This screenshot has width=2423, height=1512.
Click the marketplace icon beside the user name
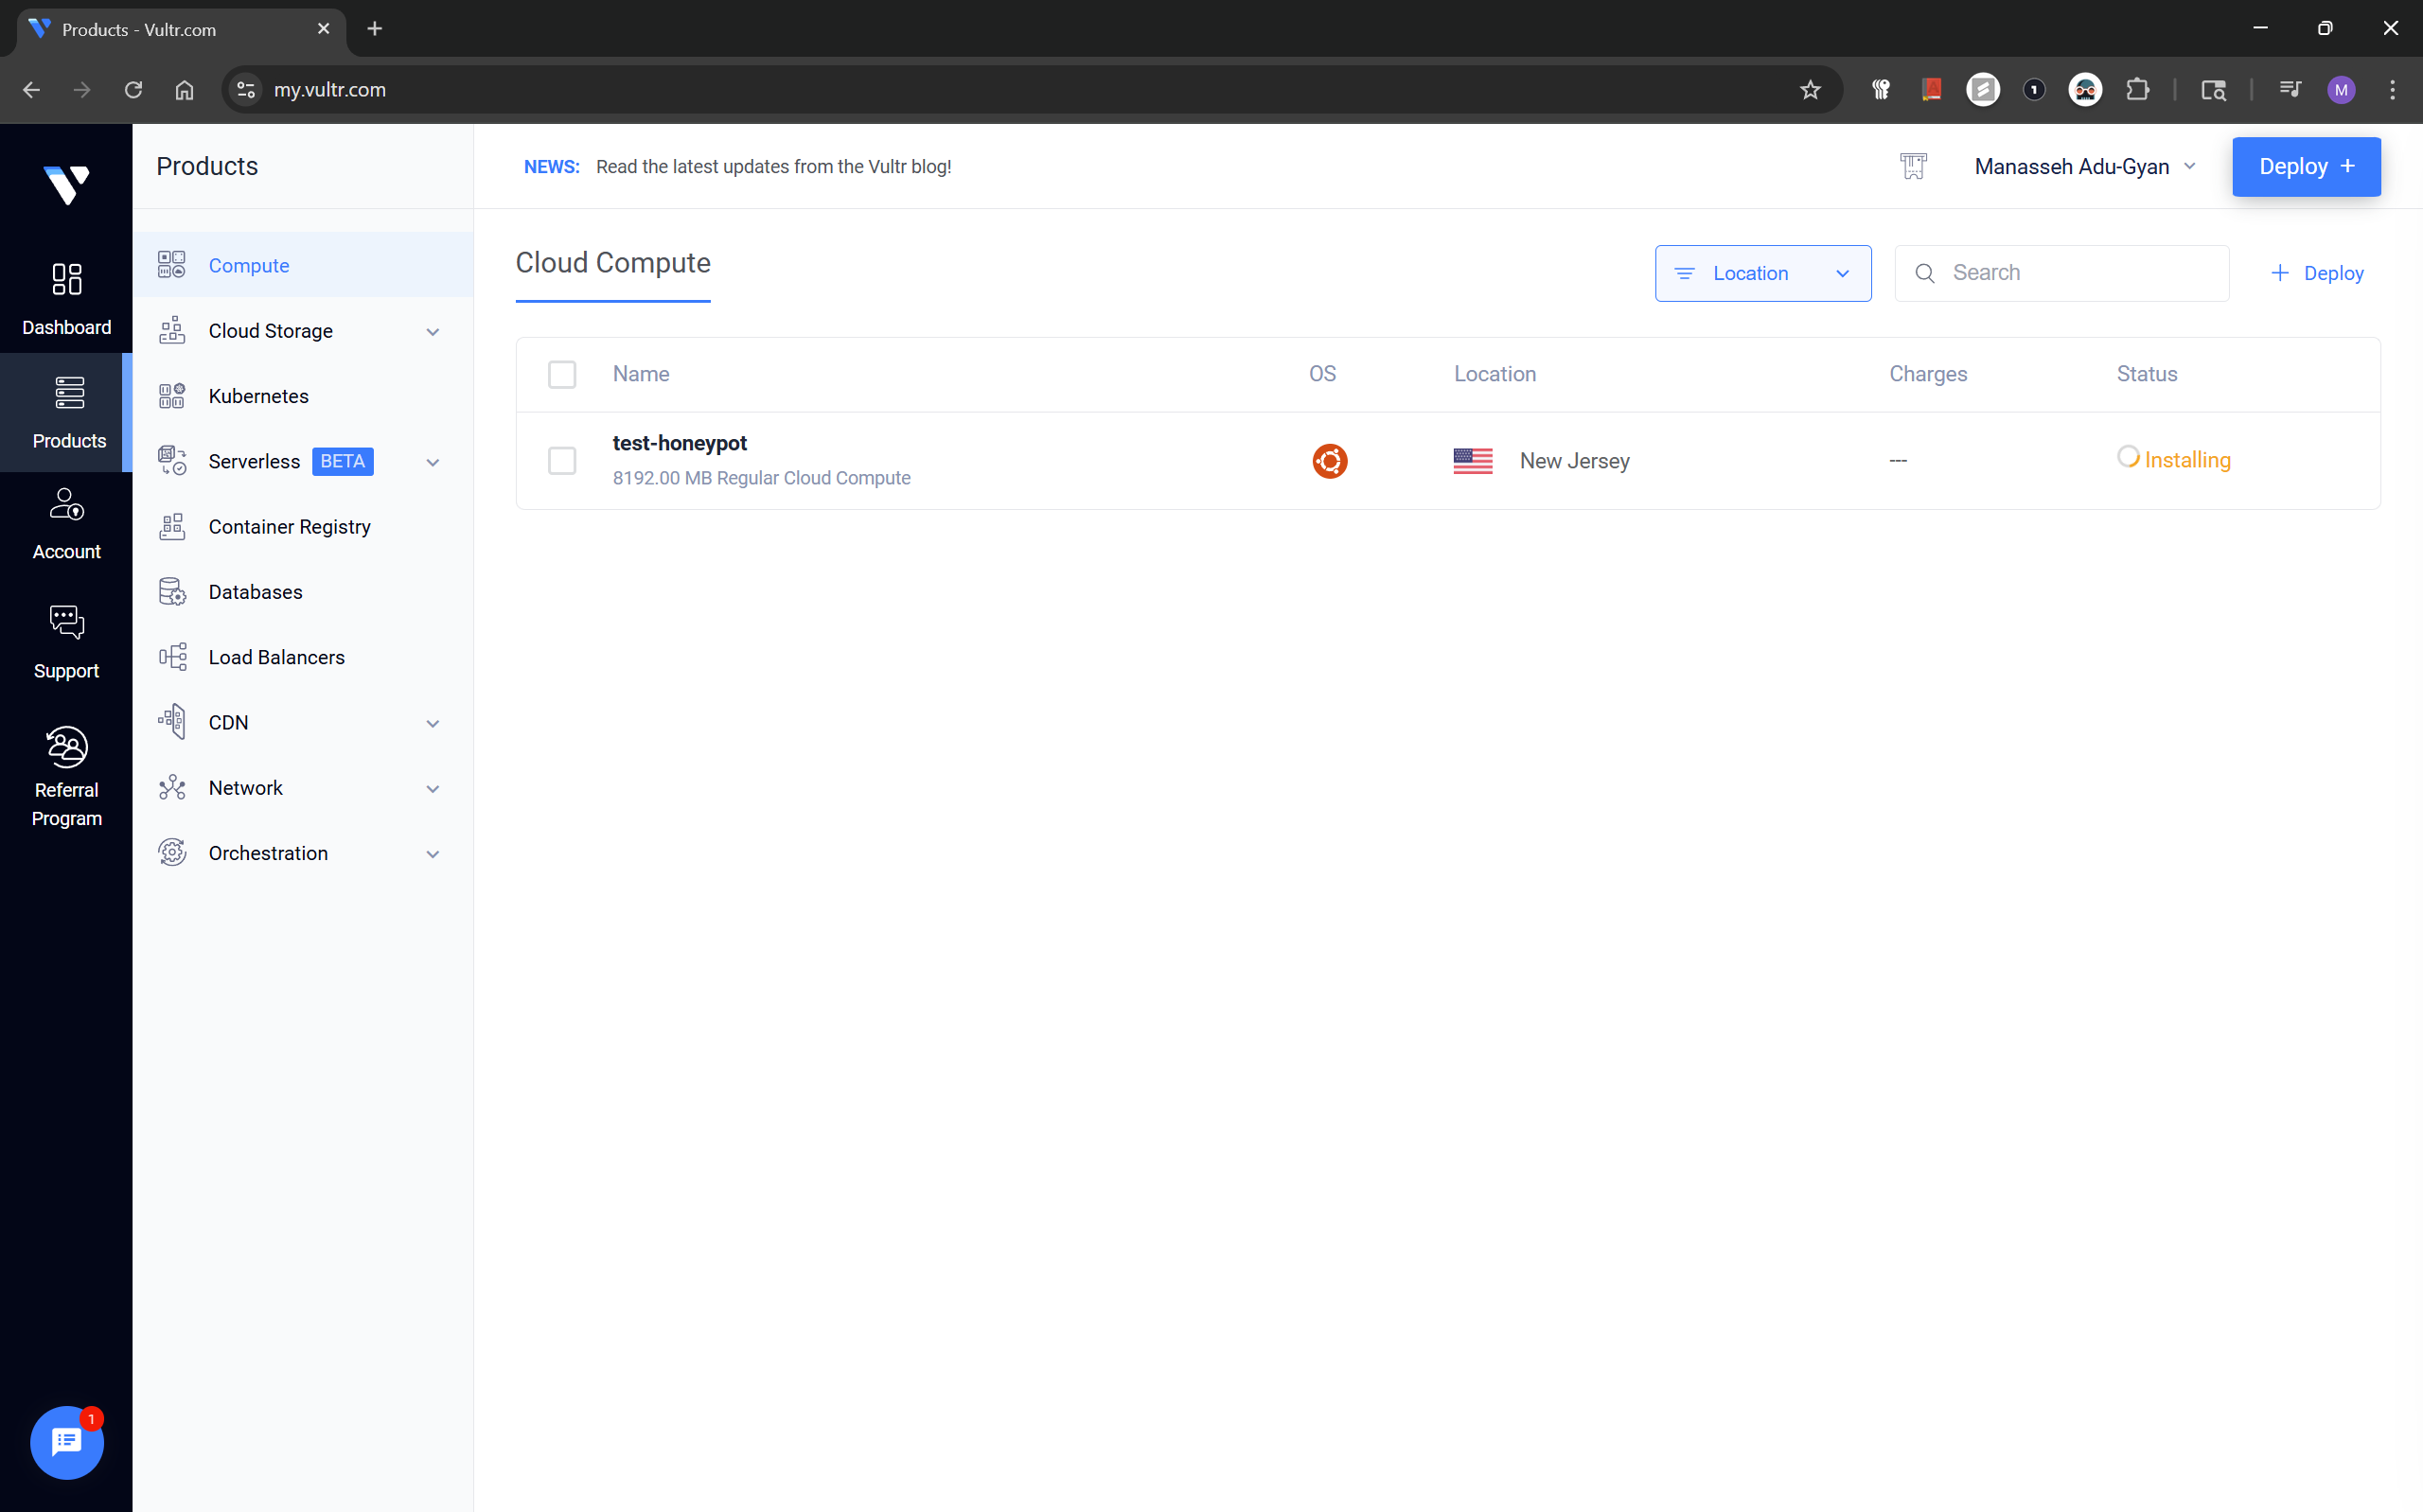[x=1912, y=166]
